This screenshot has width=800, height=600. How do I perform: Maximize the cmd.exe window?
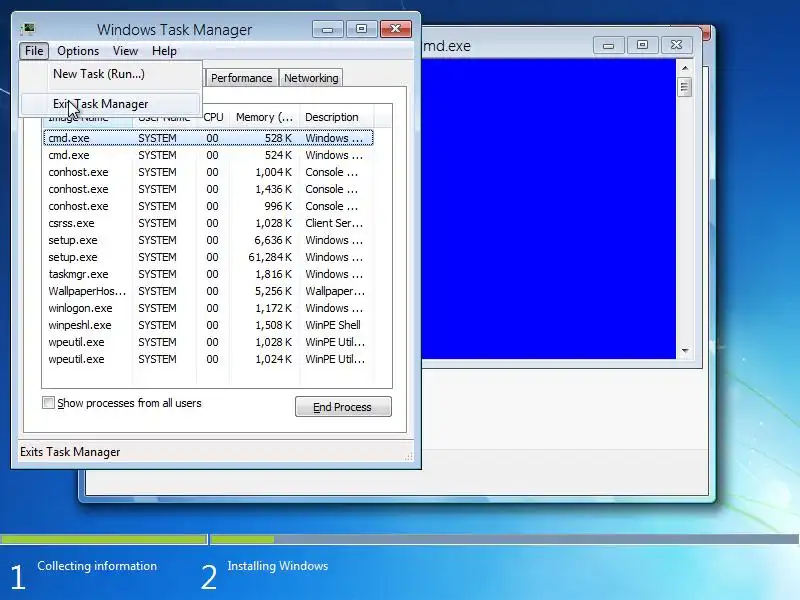pyautogui.click(x=642, y=45)
